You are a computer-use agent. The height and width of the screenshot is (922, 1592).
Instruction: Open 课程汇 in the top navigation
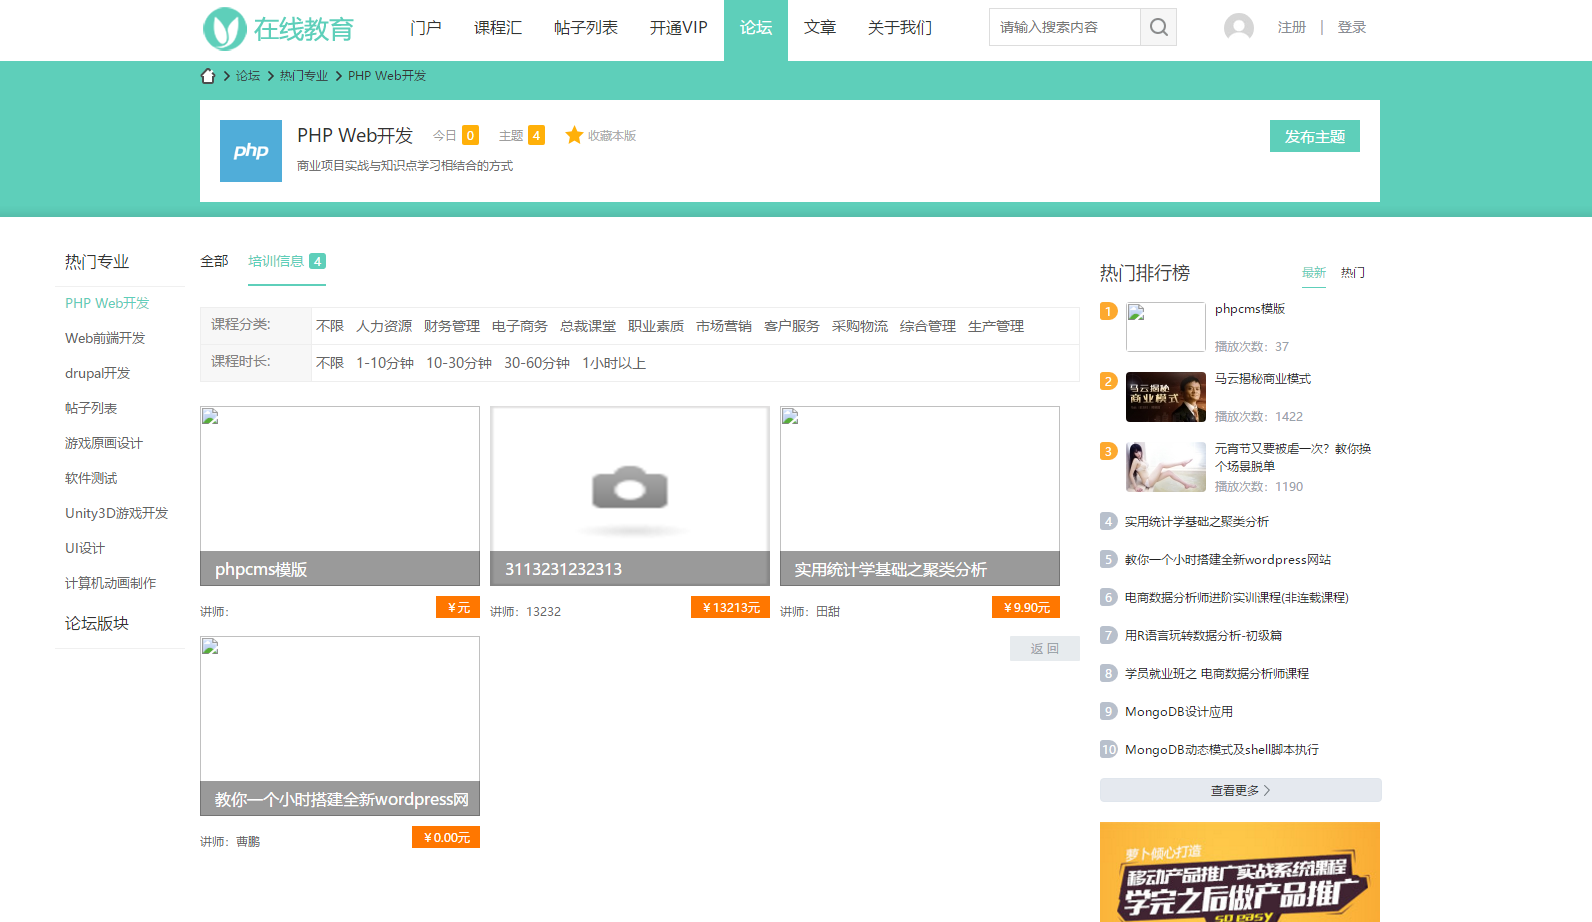498,28
